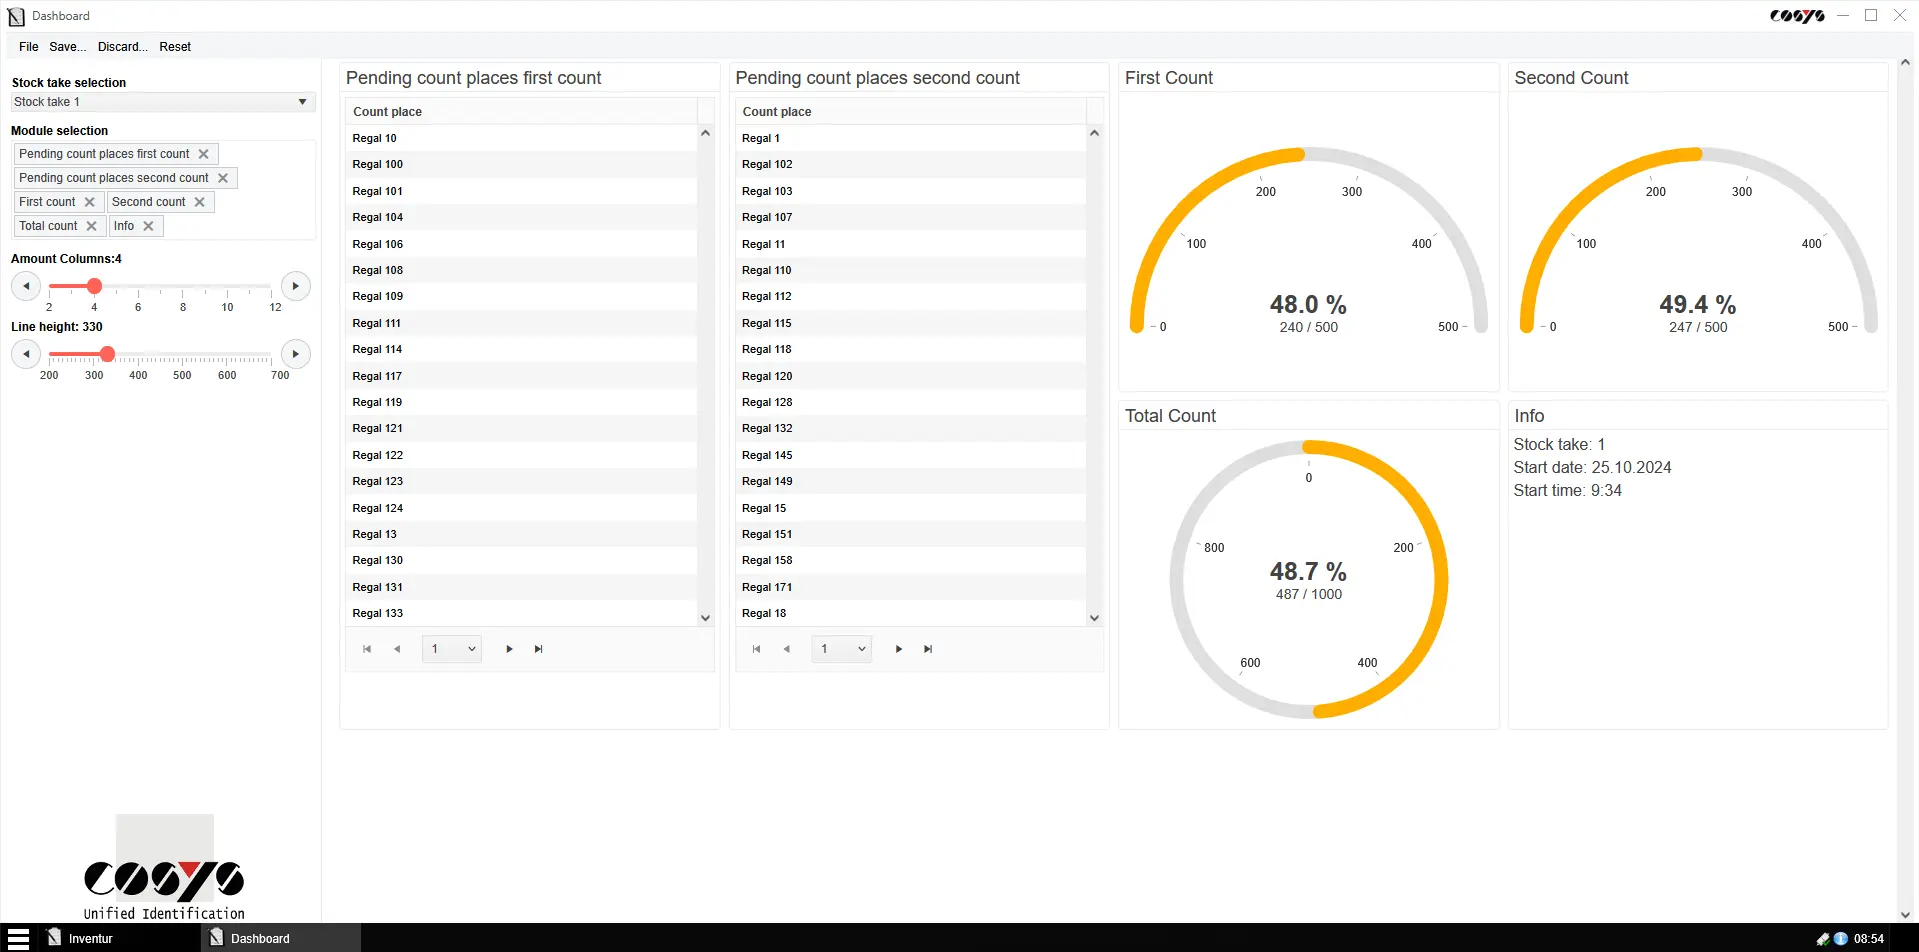
Task: Remove the 'First count' module tag
Action: point(90,202)
